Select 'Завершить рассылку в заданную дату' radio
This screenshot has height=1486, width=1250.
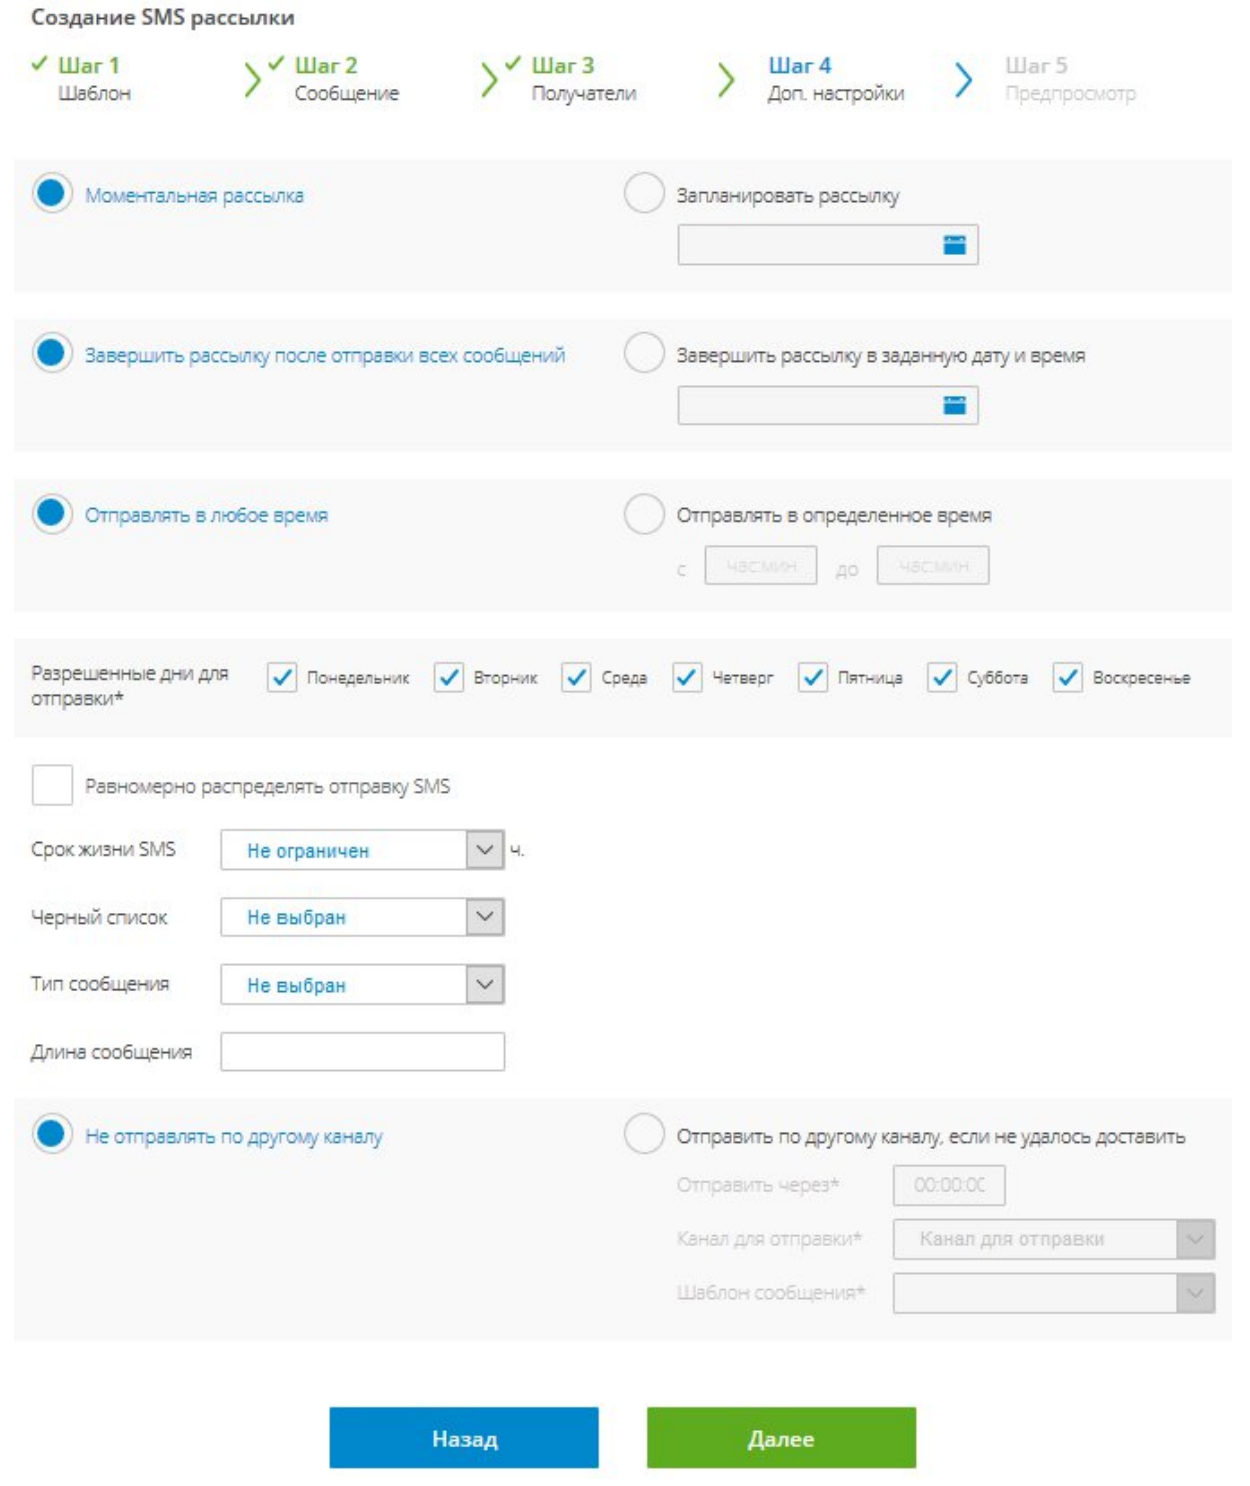tap(644, 353)
